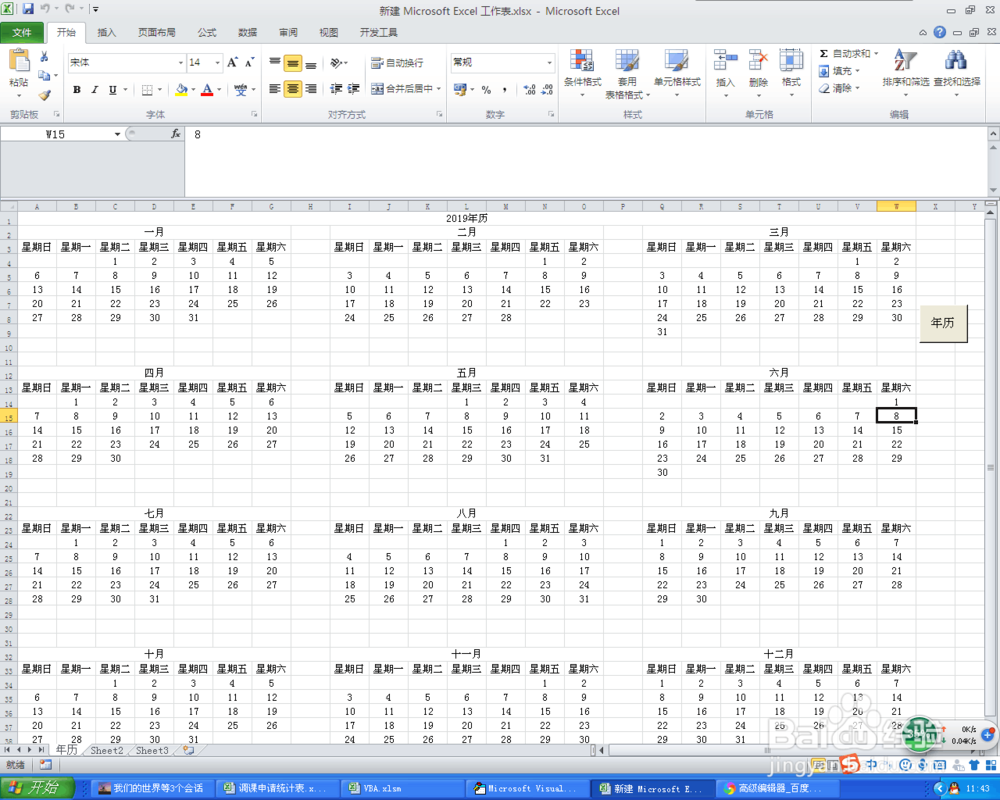Switch to Formulas (公式) tab
The height and width of the screenshot is (800, 1000).
pos(207,32)
